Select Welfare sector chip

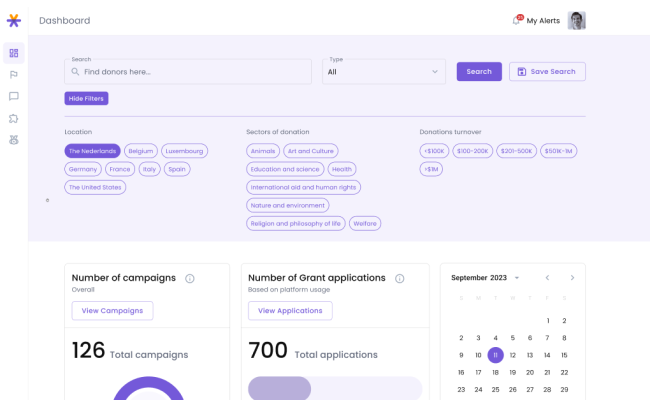coord(365,223)
